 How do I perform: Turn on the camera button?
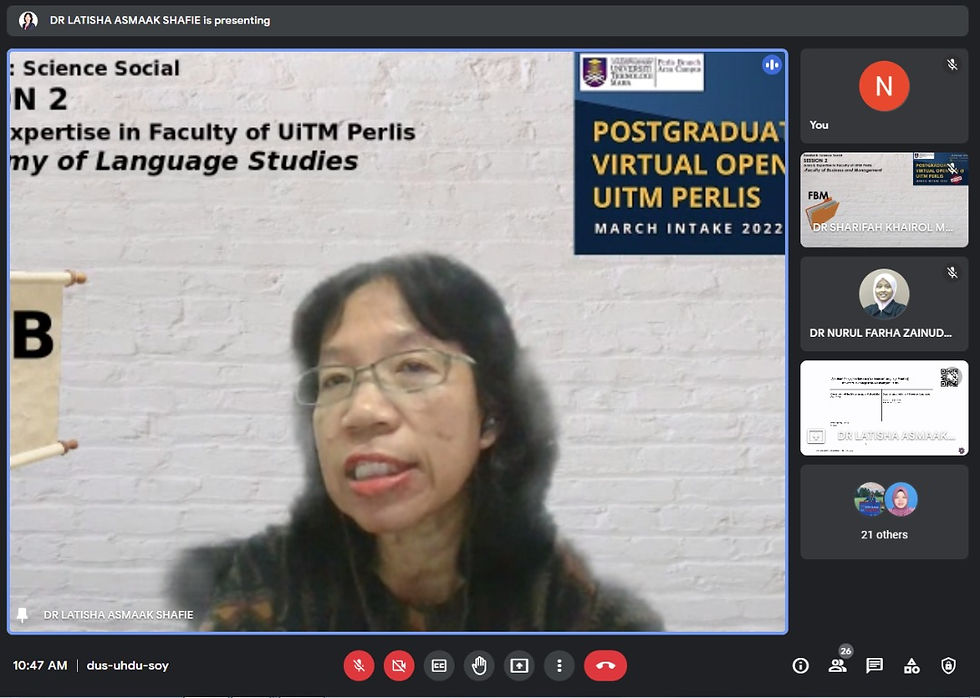tap(399, 666)
